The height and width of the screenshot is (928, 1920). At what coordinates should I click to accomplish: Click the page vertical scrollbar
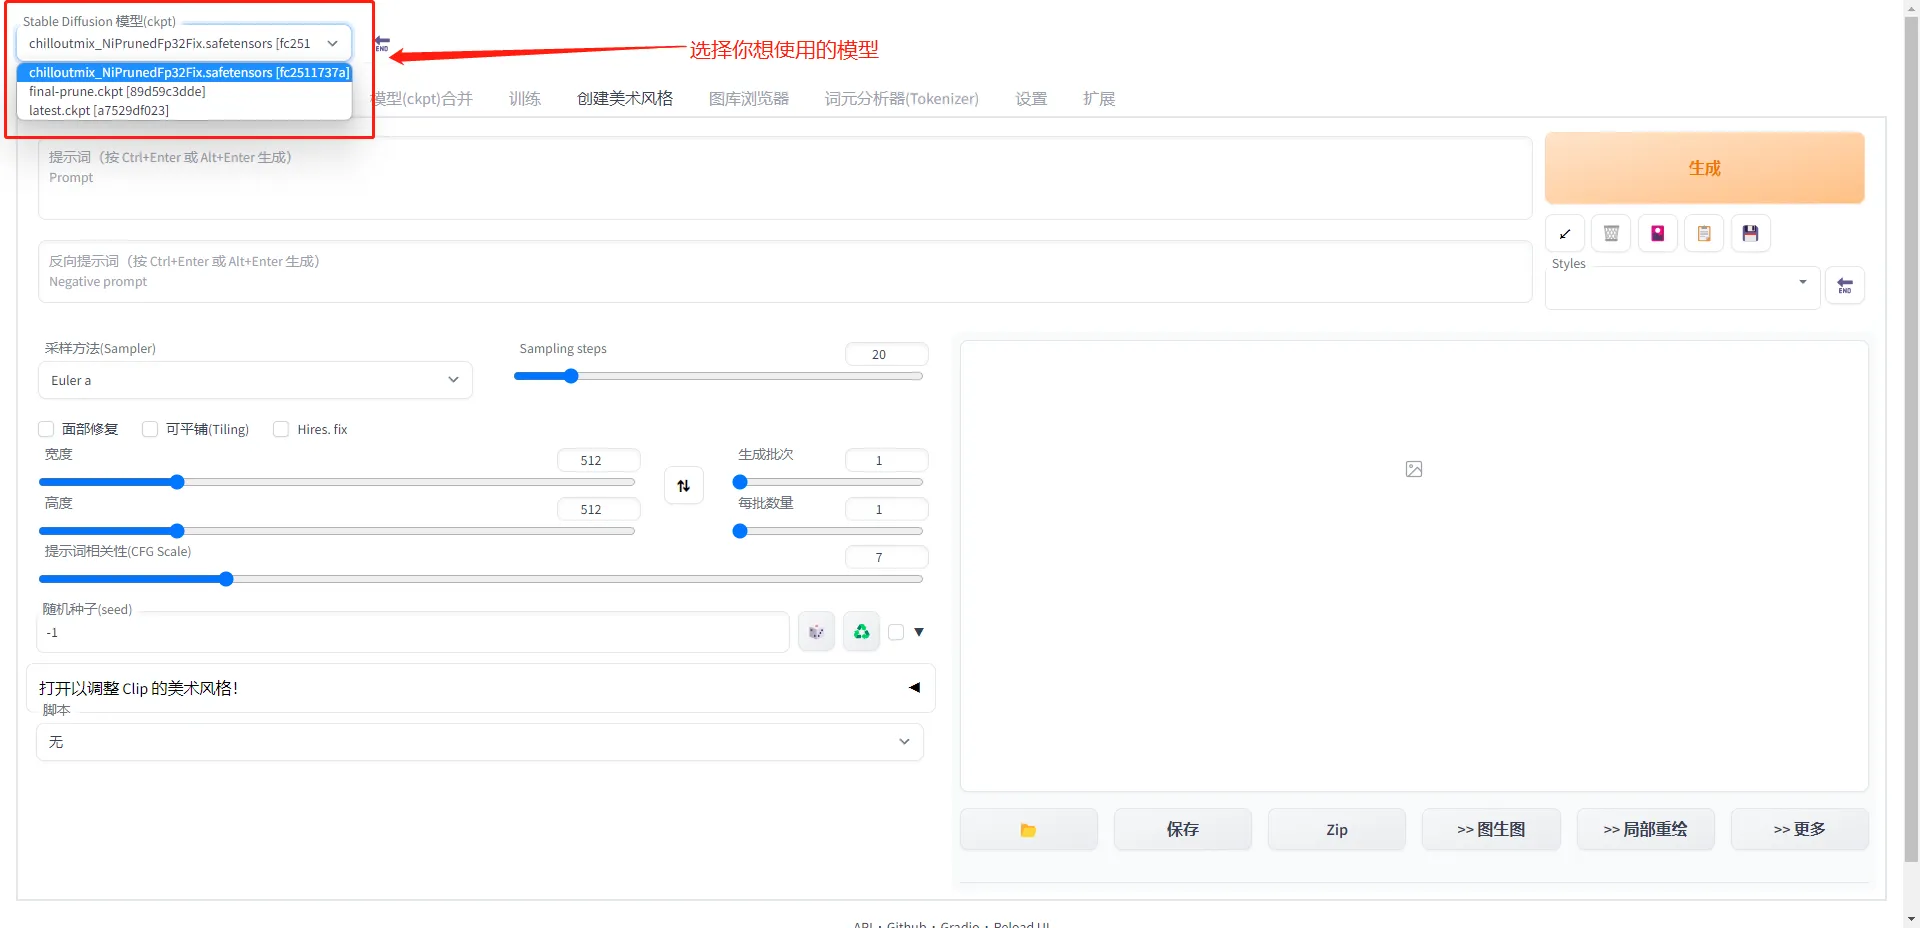coord(1911,440)
